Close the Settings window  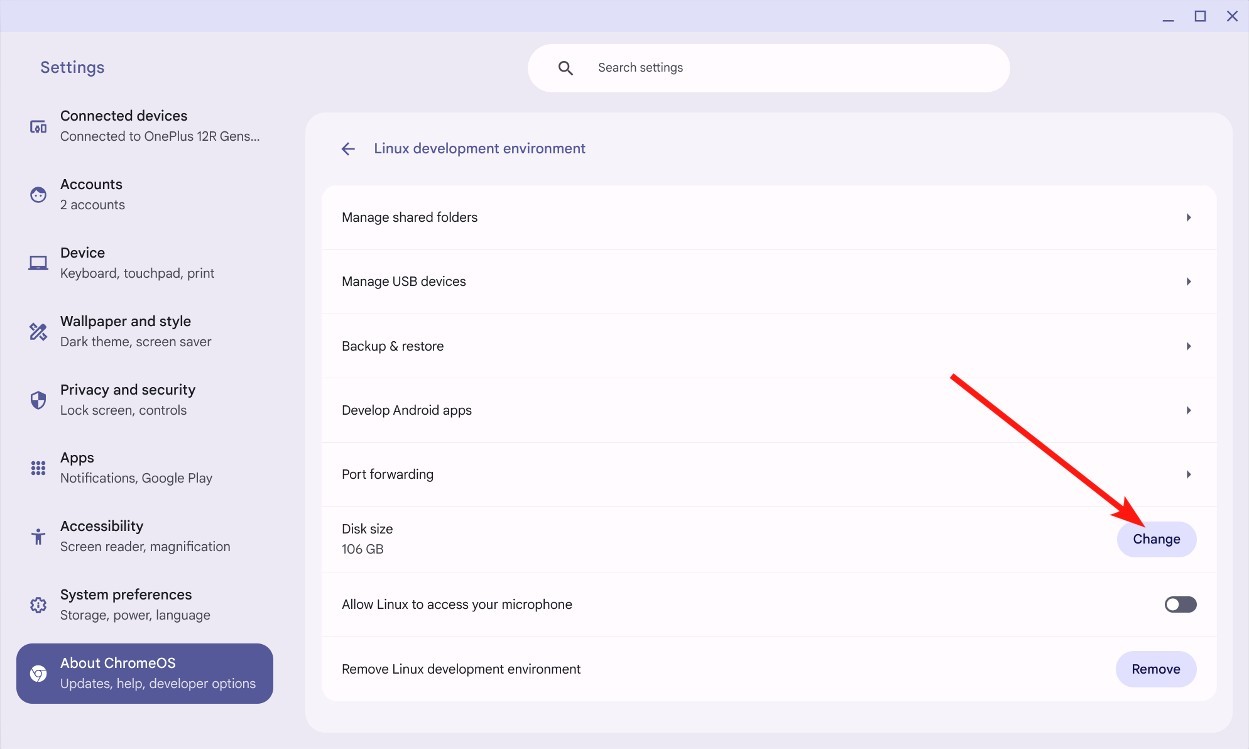coord(1232,16)
